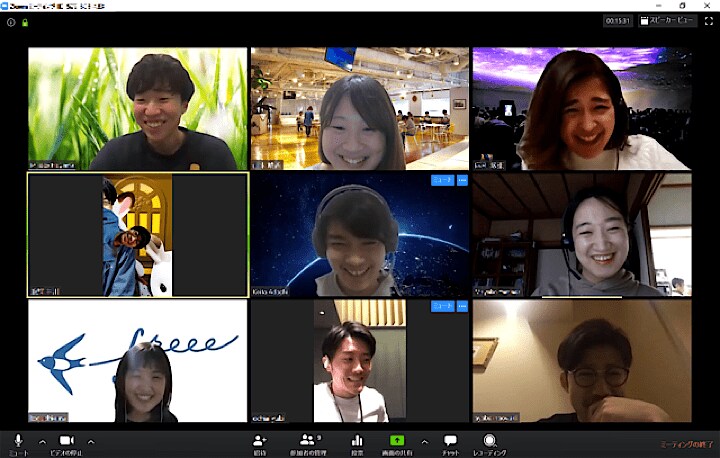The width and height of the screenshot is (720, 458).
Task: Open the blue more options button on center tile
Action: [462, 181]
